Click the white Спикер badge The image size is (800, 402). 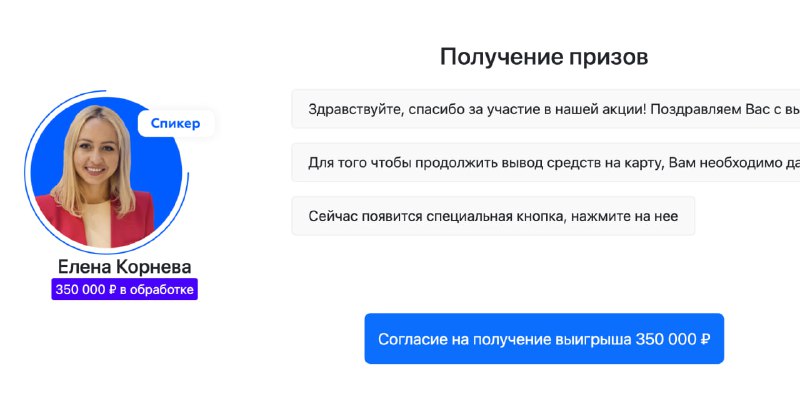(x=176, y=123)
